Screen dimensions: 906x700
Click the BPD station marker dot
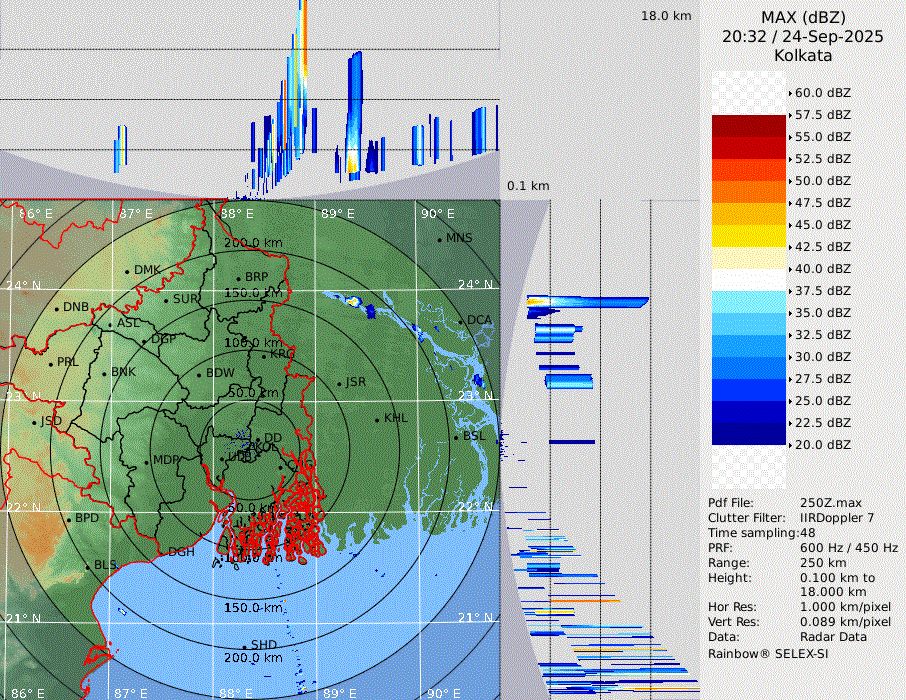click(68, 520)
